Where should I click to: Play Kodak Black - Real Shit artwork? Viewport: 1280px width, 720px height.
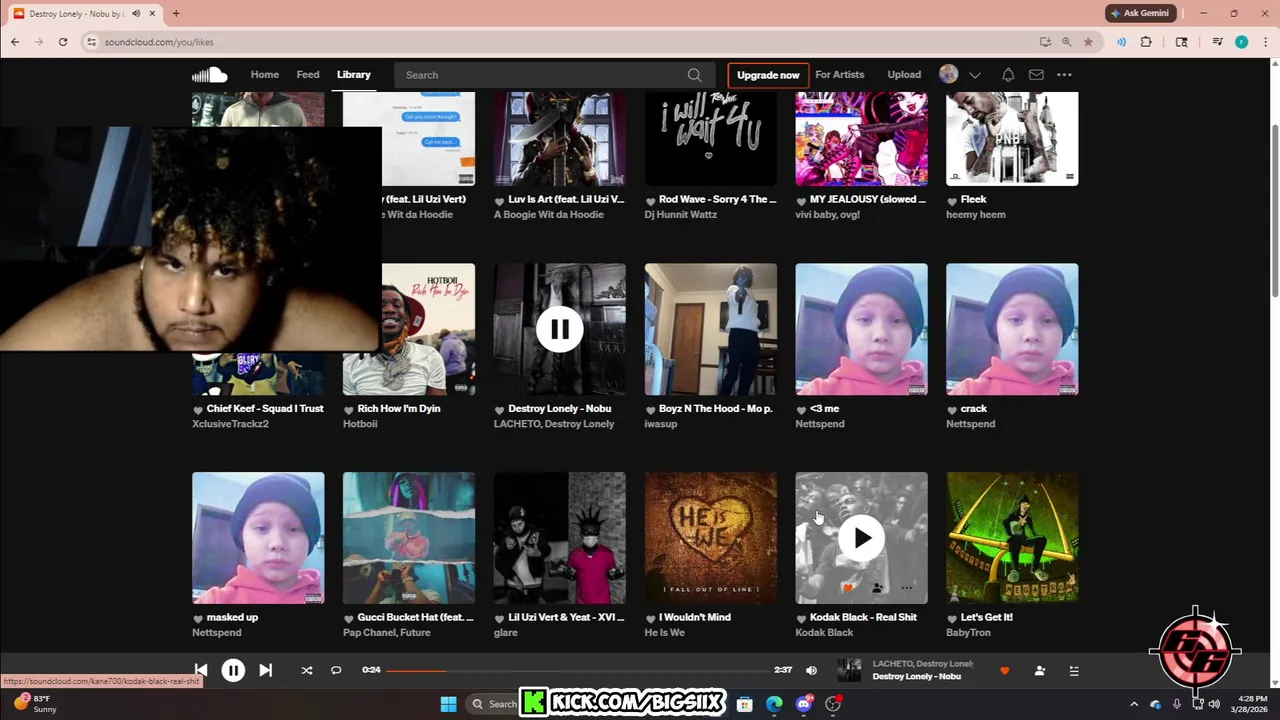pos(861,538)
